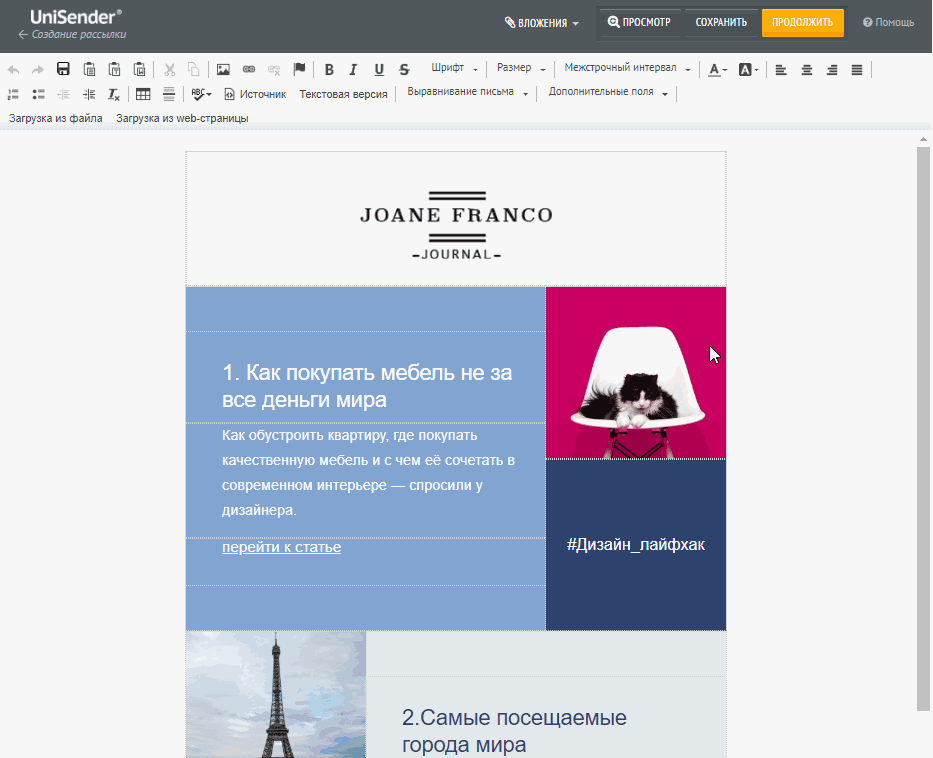Decrease indent of the paragraph
This screenshot has height=758, width=933.
64,94
